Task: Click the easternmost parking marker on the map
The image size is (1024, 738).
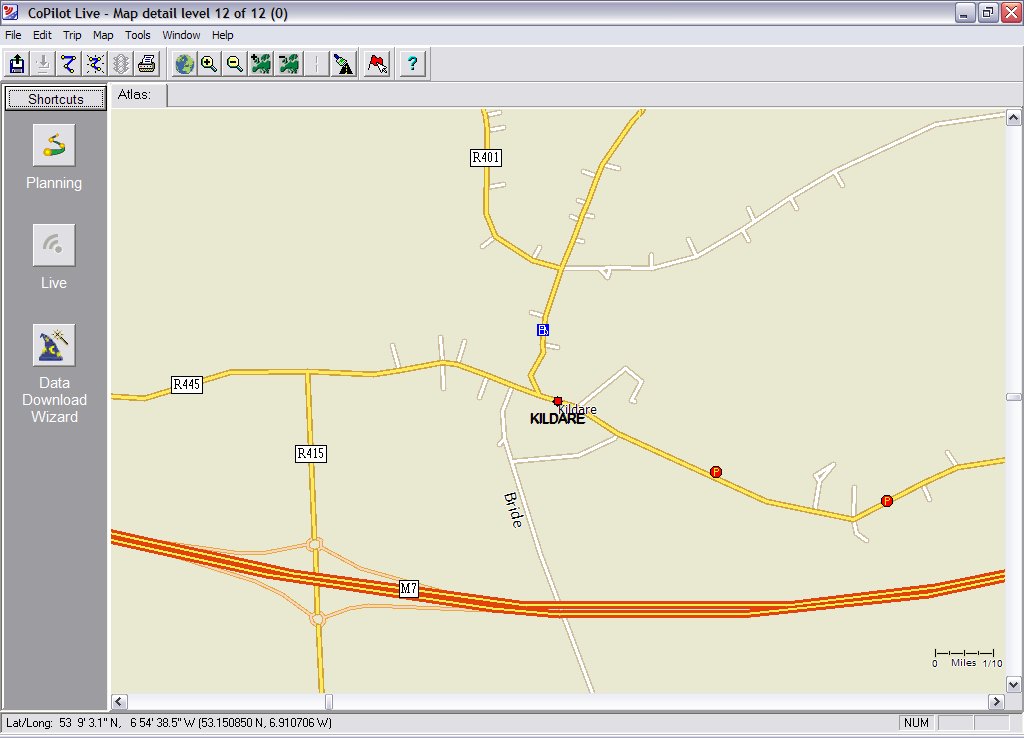Action: pos(887,501)
